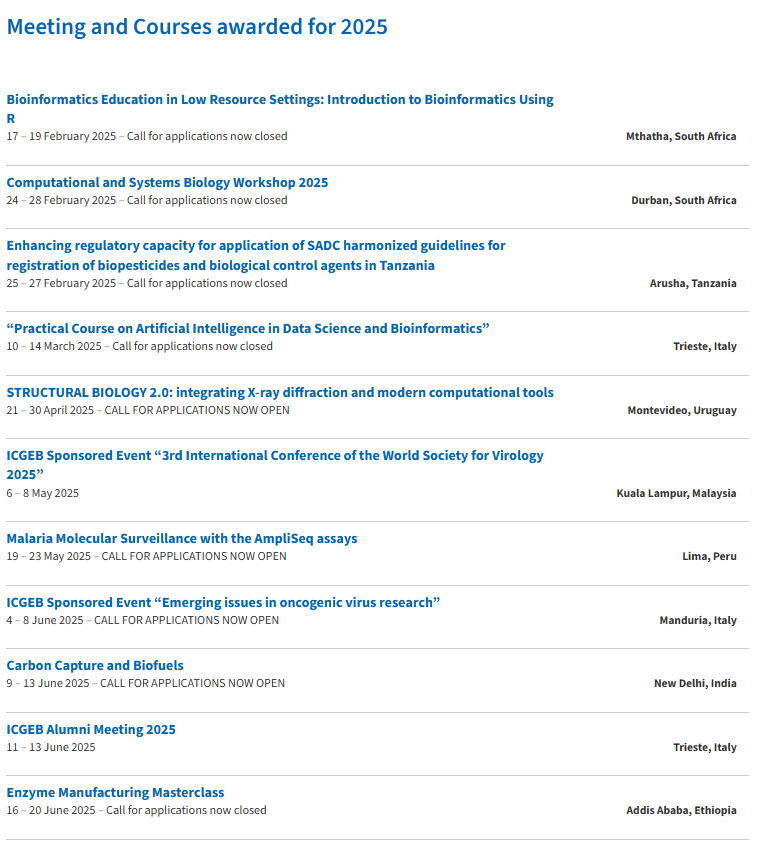Open Emerging issues in oncogenic virus research

point(223,602)
